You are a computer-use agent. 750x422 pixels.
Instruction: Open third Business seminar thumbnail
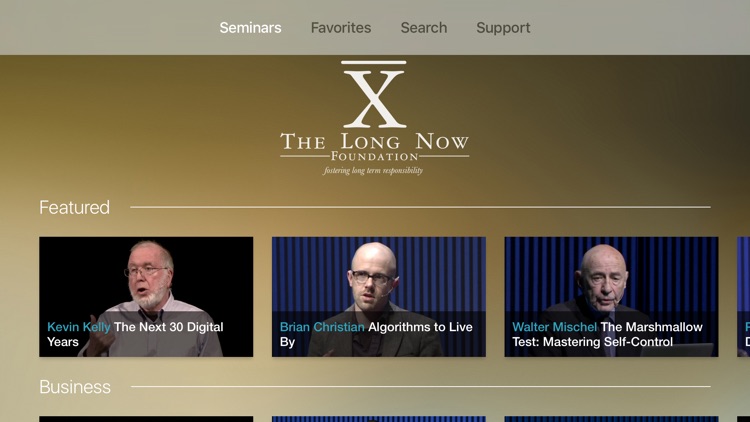click(x=611, y=419)
